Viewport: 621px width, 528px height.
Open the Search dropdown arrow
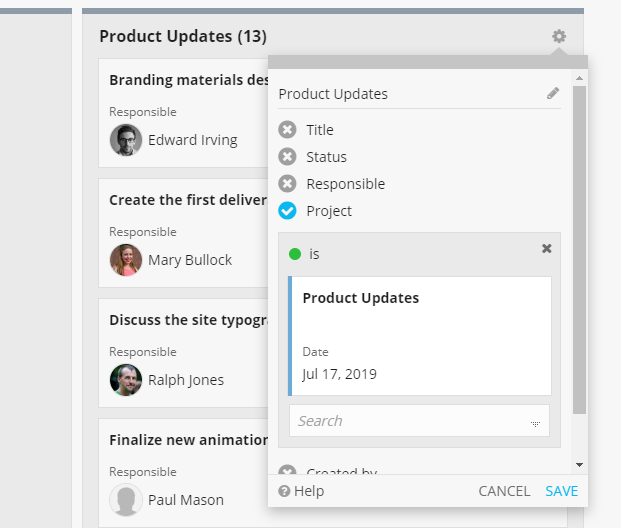(x=535, y=423)
